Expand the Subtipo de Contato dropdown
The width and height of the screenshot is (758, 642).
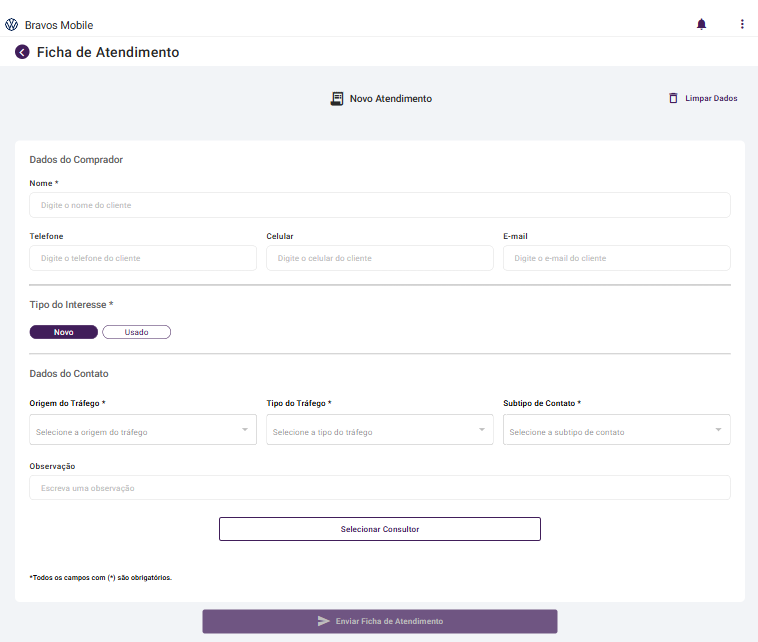[x=617, y=430]
